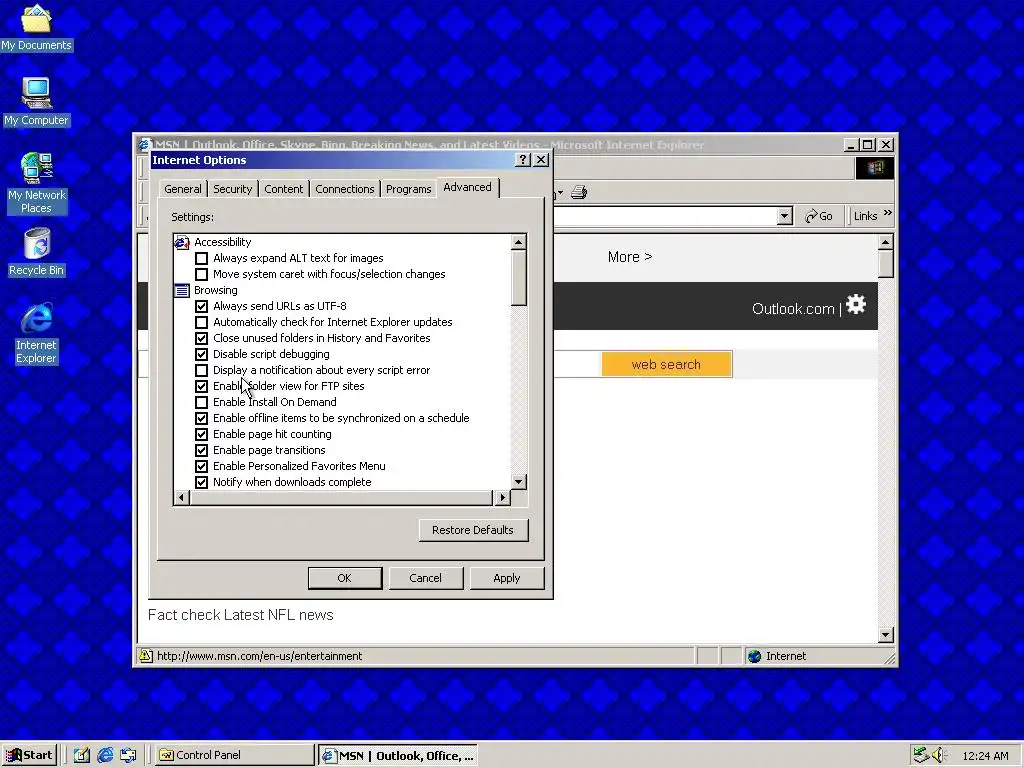Click the web search button
This screenshot has height=768, width=1024.
(x=667, y=364)
